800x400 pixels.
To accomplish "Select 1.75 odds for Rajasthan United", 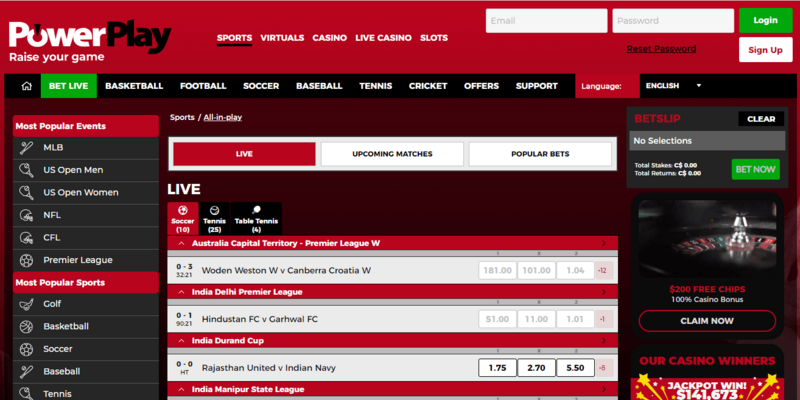I will (498, 368).
